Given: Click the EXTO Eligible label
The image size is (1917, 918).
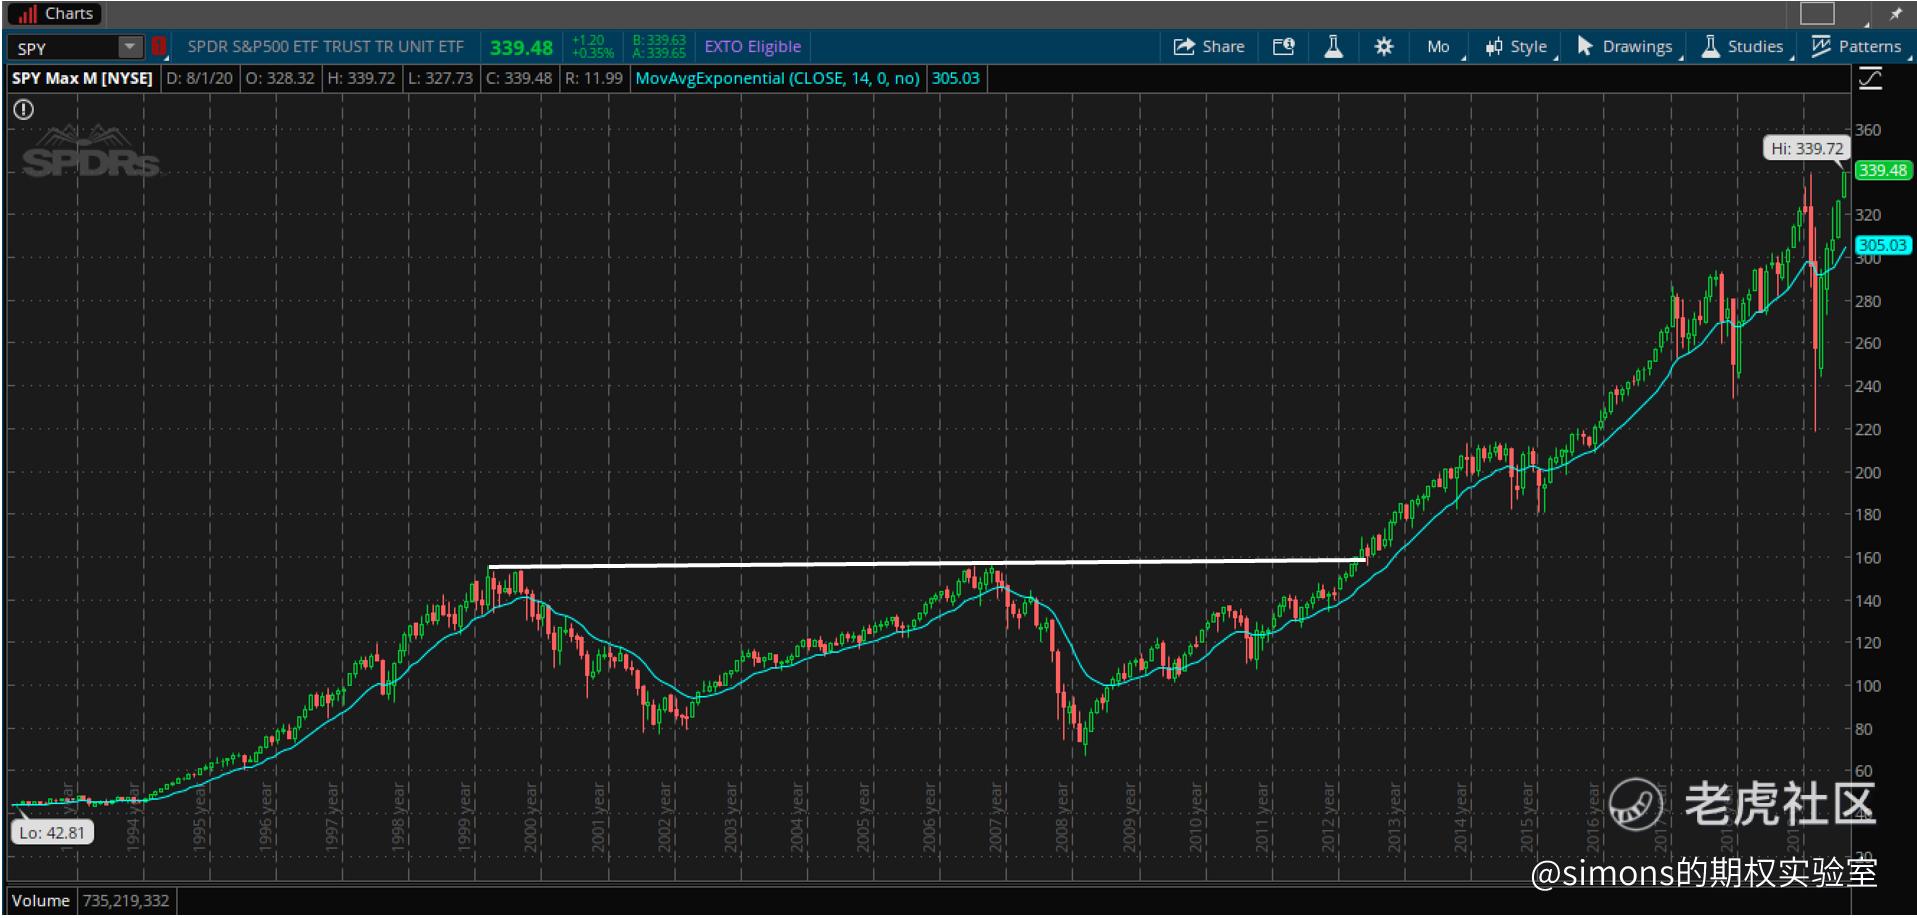Looking at the screenshot, I should (753, 46).
